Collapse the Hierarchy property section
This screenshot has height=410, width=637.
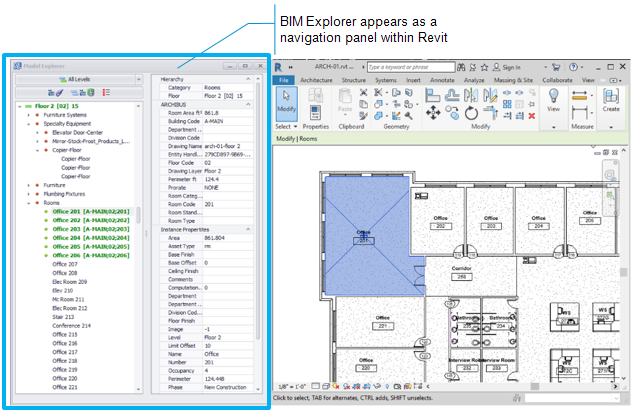pyautogui.click(x=248, y=79)
